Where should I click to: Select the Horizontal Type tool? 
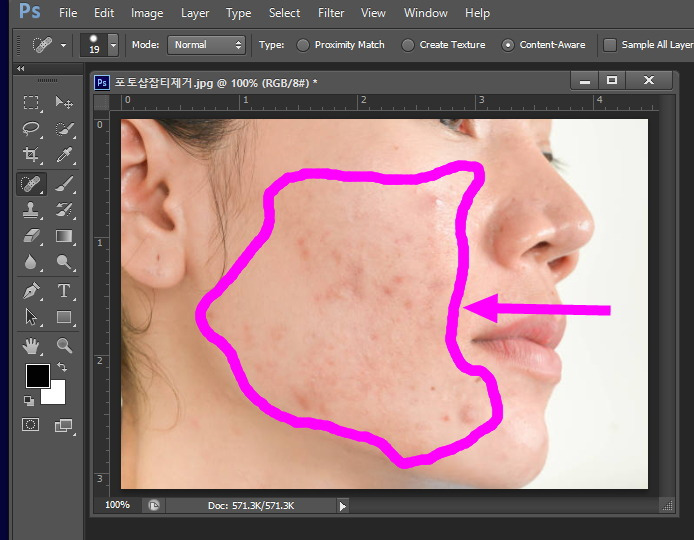[64, 291]
